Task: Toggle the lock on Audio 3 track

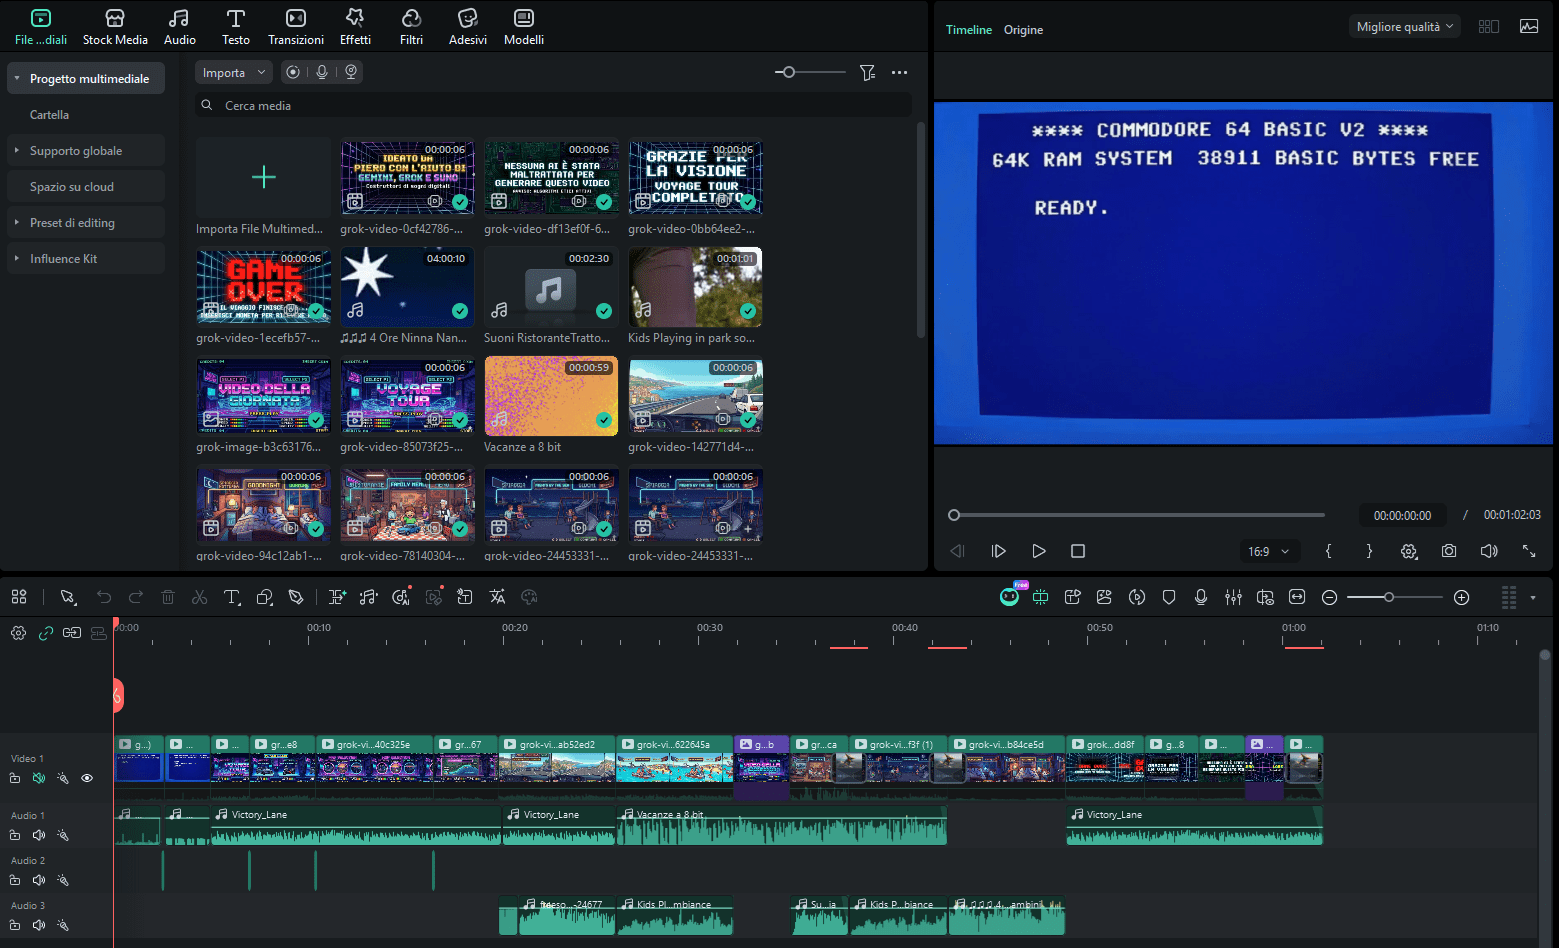Action: coord(15,925)
